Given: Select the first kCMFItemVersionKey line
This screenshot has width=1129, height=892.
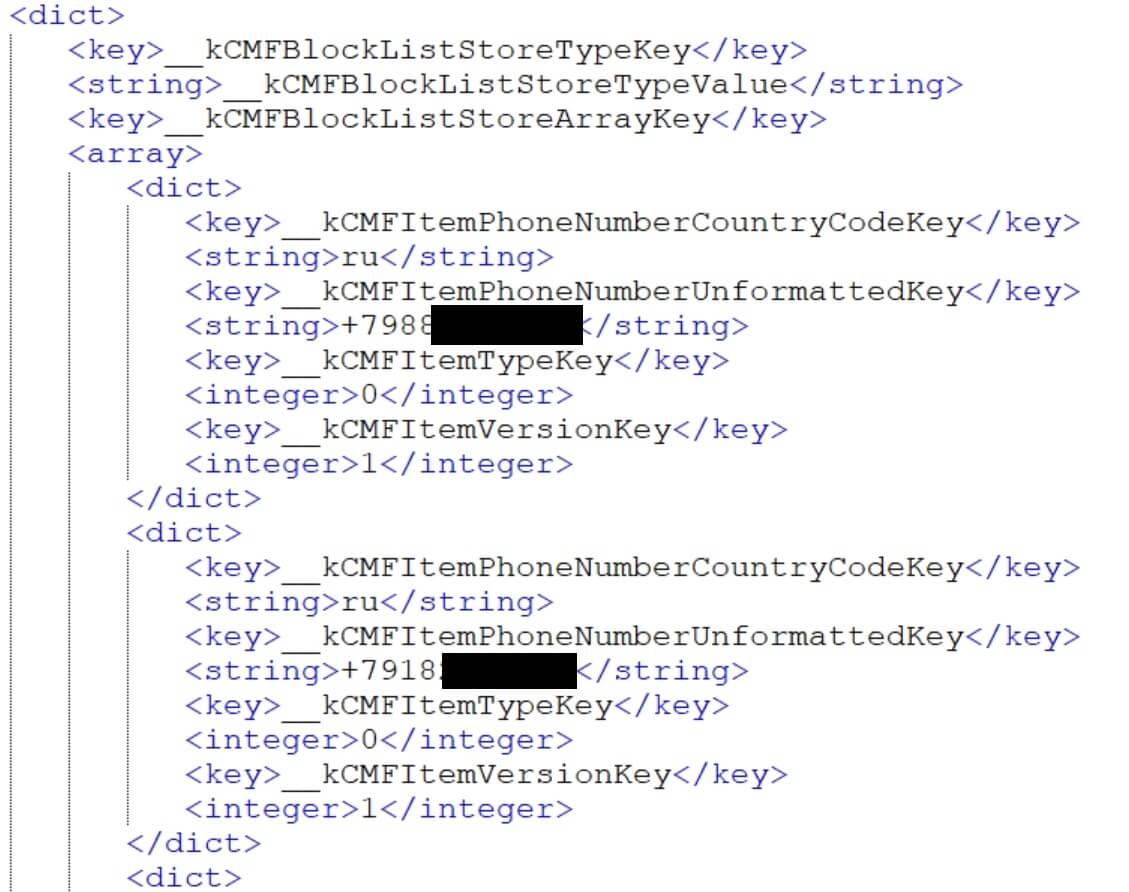Looking at the screenshot, I should tap(486, 429).
